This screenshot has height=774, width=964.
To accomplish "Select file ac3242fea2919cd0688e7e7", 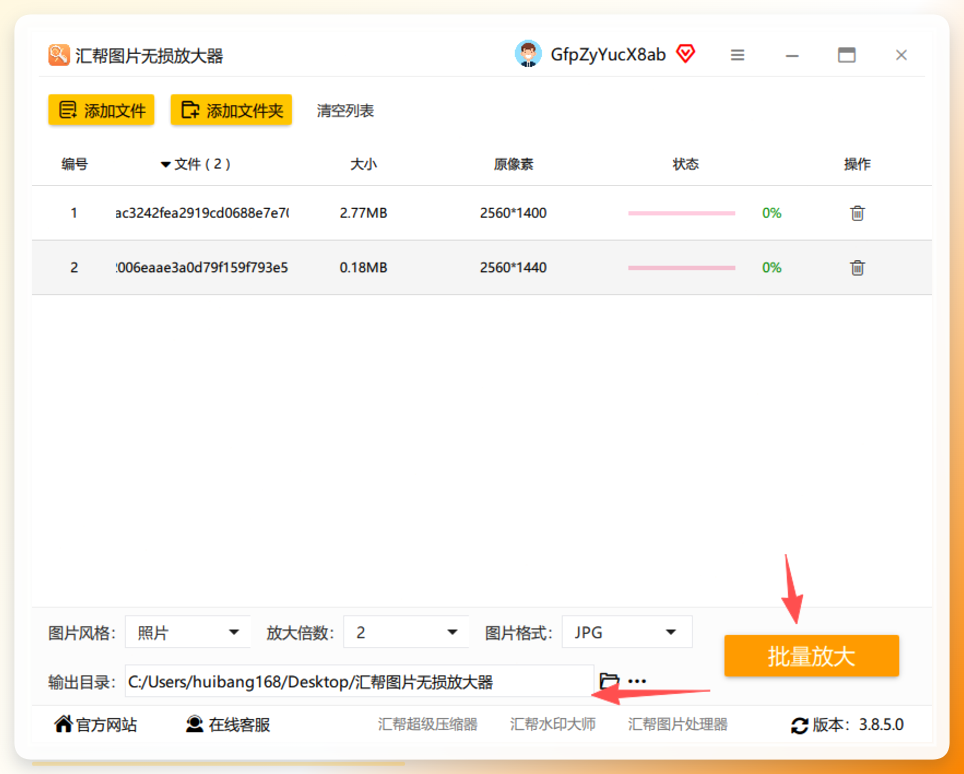I will click(202, 213).
